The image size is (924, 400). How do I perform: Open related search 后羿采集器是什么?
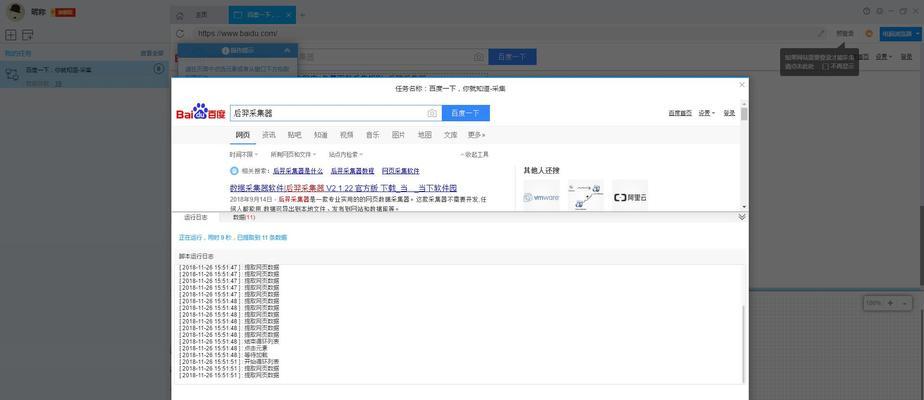298,171
